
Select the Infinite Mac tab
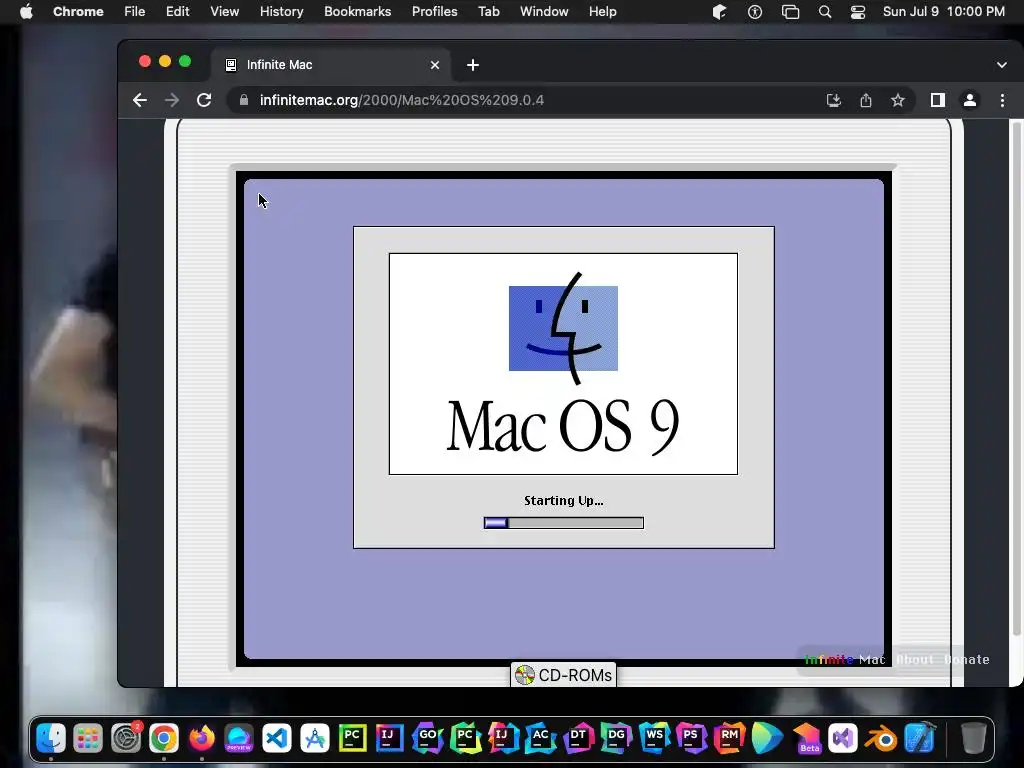tap(332, 65)
